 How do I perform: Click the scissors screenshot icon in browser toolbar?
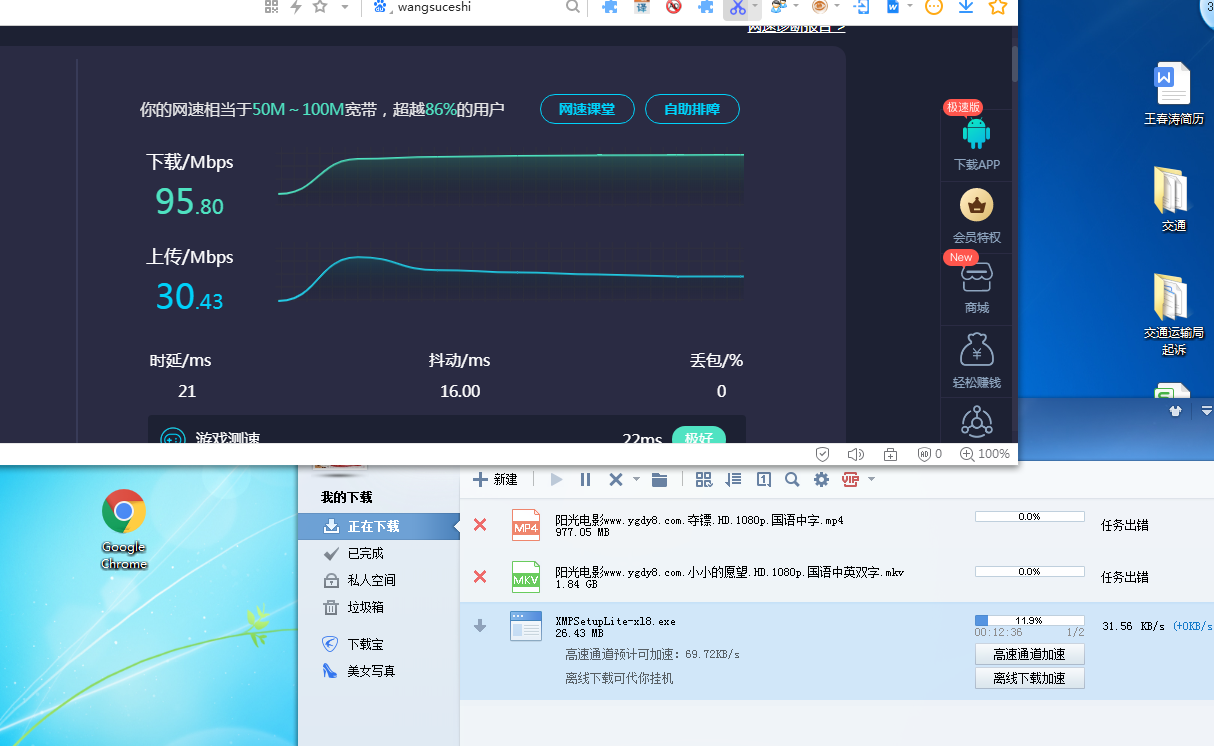pos(736,7)
